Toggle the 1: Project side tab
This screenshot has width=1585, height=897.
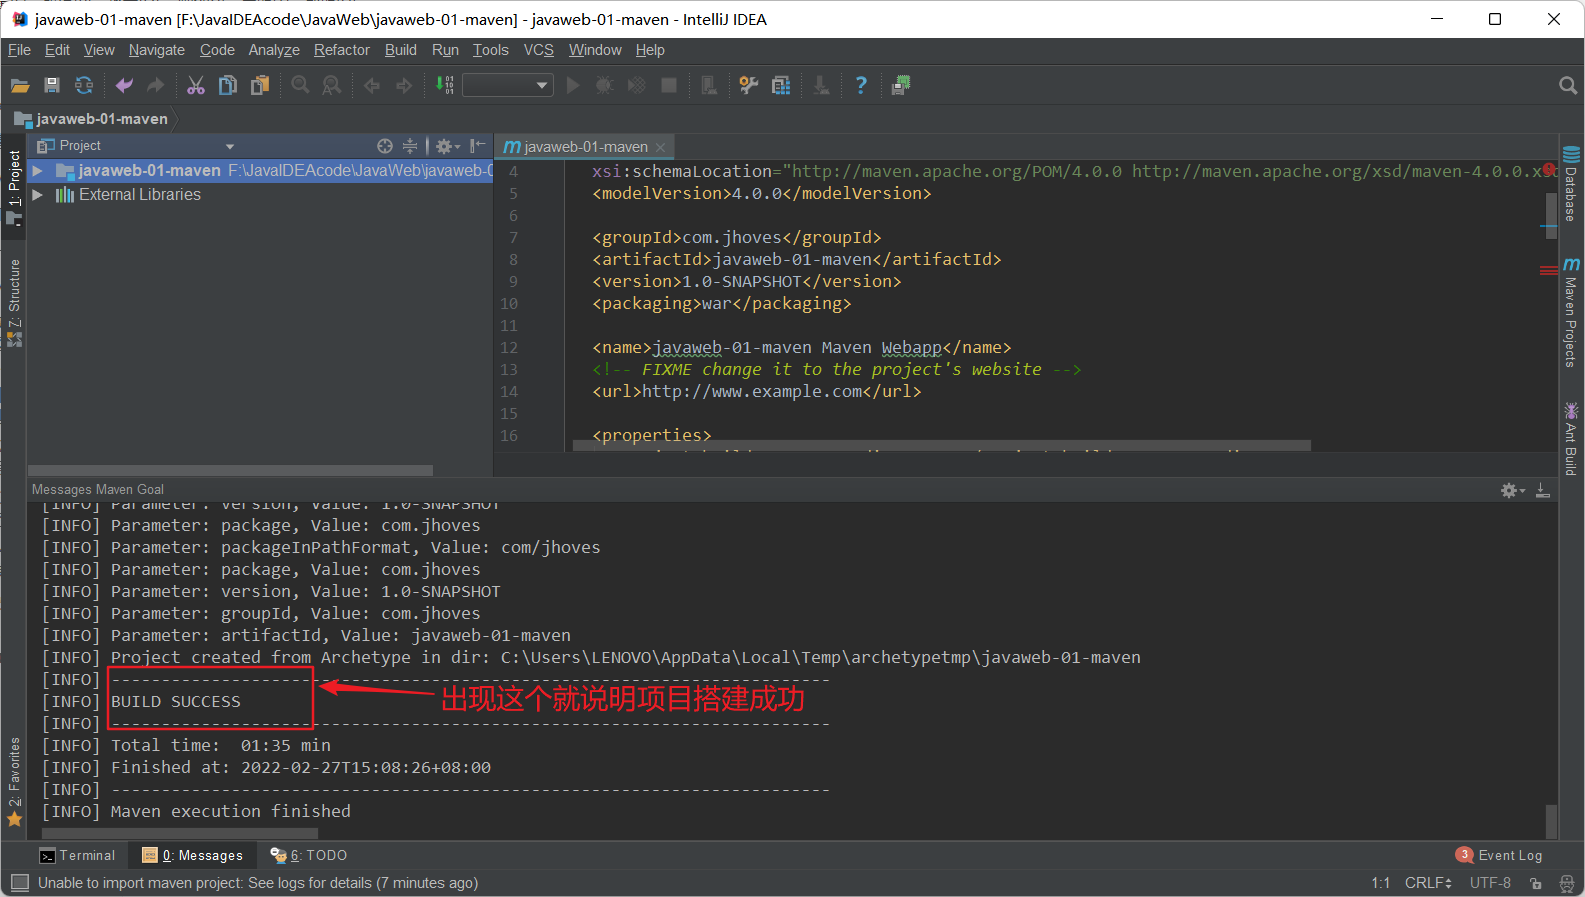(x=14, y=187)
